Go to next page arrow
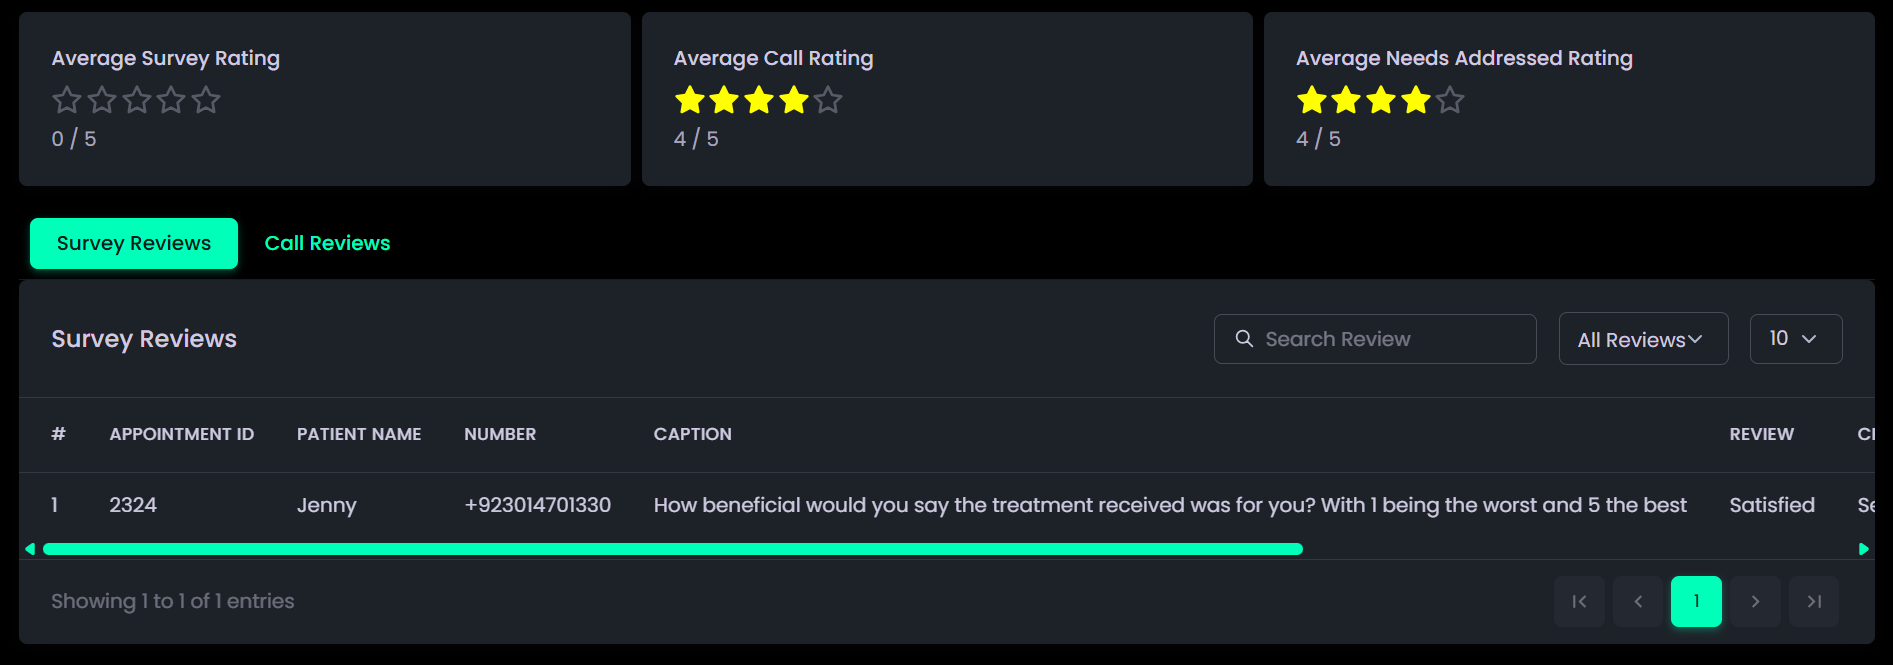Image resolution: width=1893 pixels, height=665 pixels. tap(1755, 601)
